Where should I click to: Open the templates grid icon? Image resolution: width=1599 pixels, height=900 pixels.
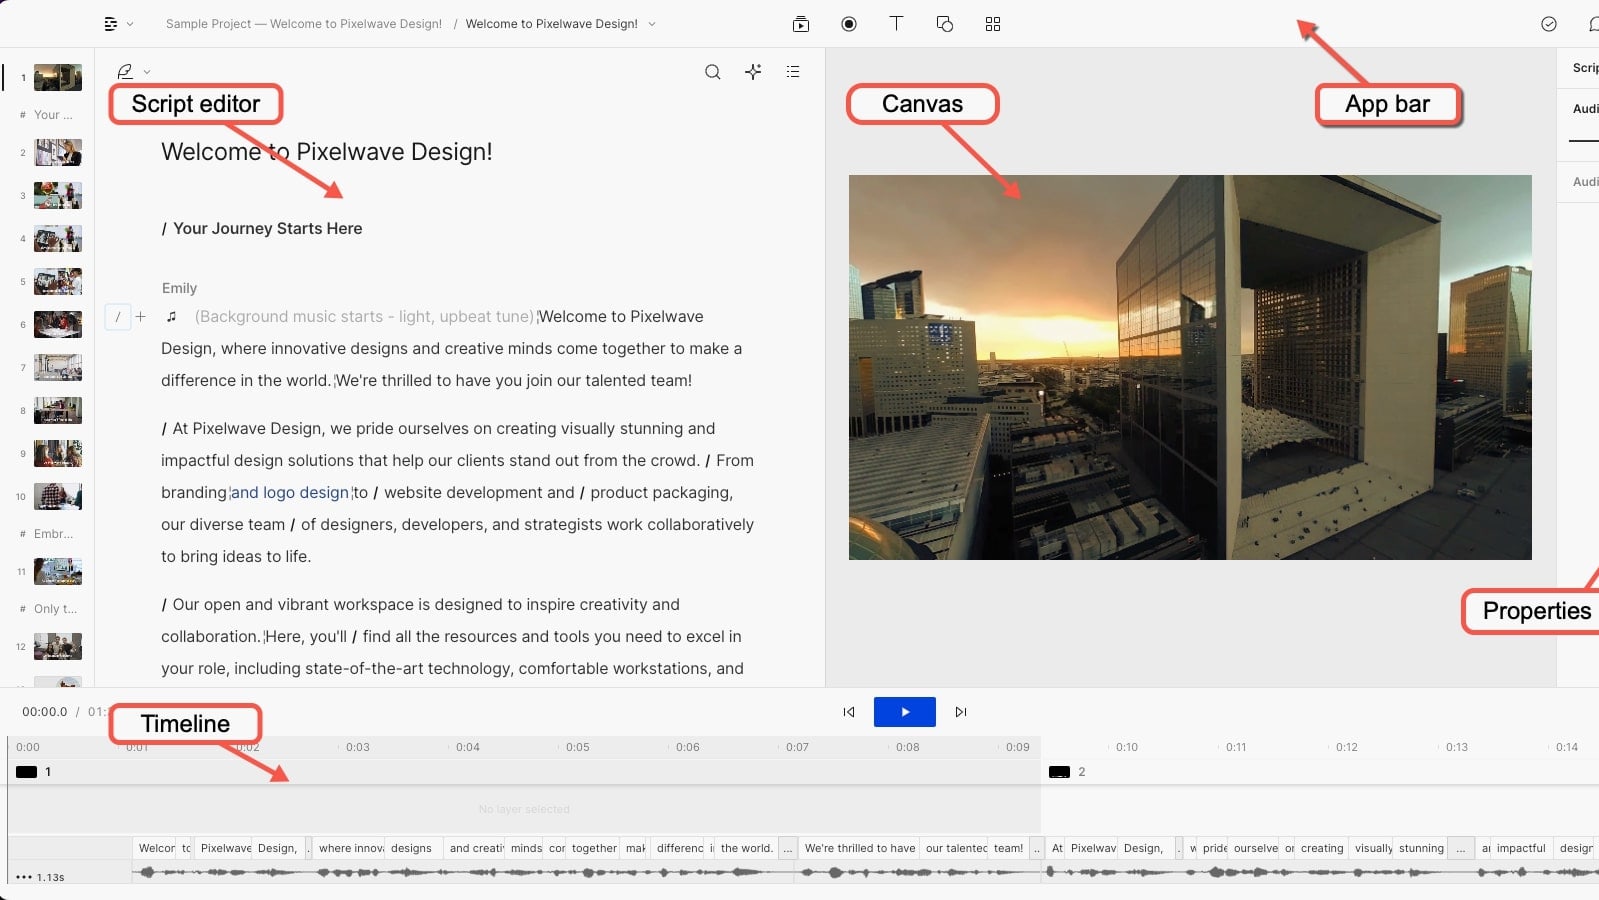point(993,24)
